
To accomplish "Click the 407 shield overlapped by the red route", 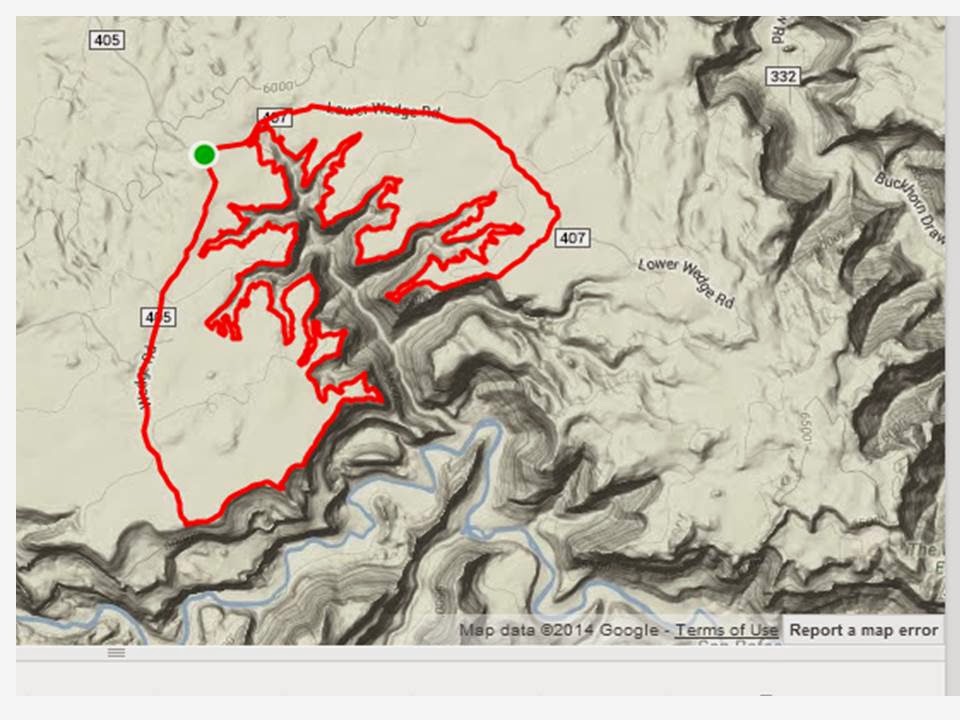I will click(x=275, y=116).
